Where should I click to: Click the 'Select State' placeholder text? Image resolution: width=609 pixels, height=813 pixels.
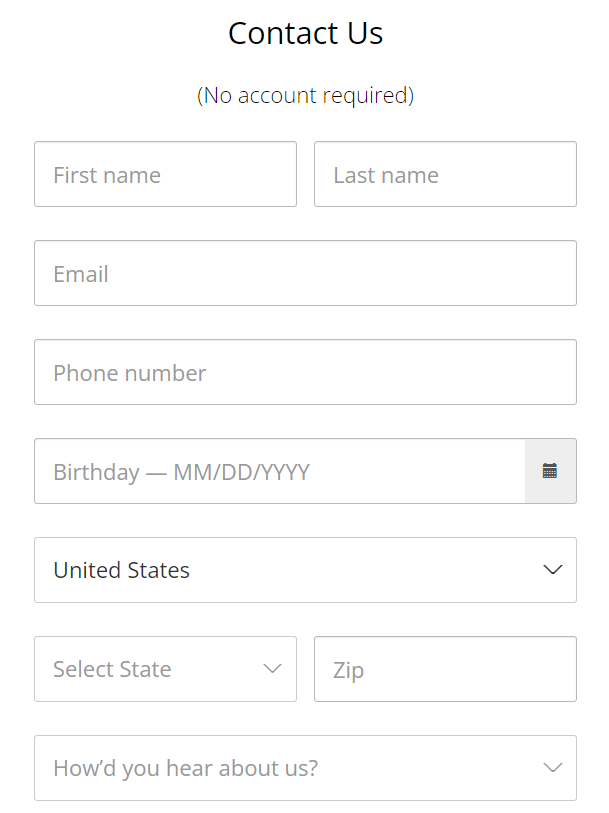(x=112, y=669)
